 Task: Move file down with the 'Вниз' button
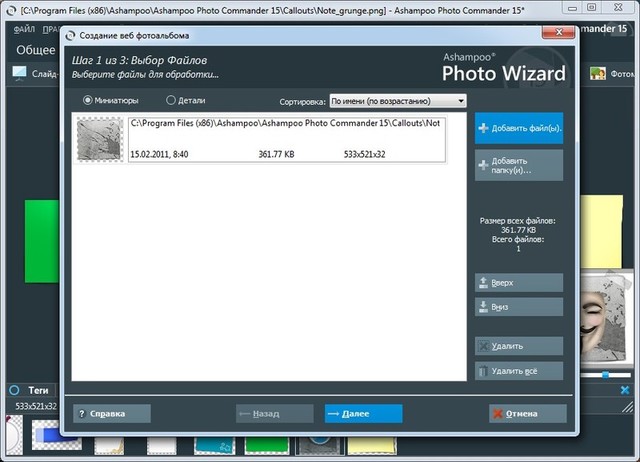(x=519, y=307)
